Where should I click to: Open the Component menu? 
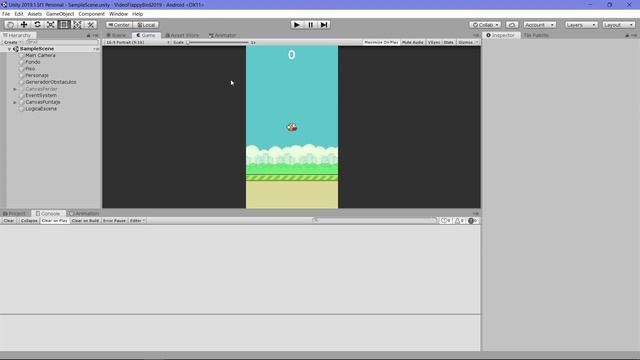coord(91,14)
